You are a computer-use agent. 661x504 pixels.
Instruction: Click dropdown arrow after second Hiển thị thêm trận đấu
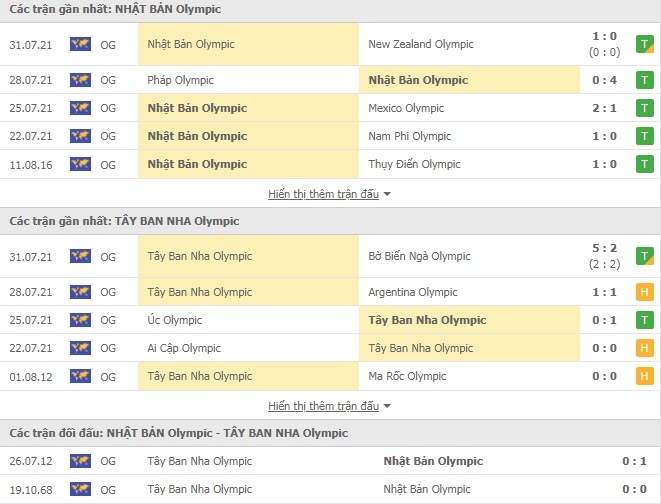pos(387,406)
